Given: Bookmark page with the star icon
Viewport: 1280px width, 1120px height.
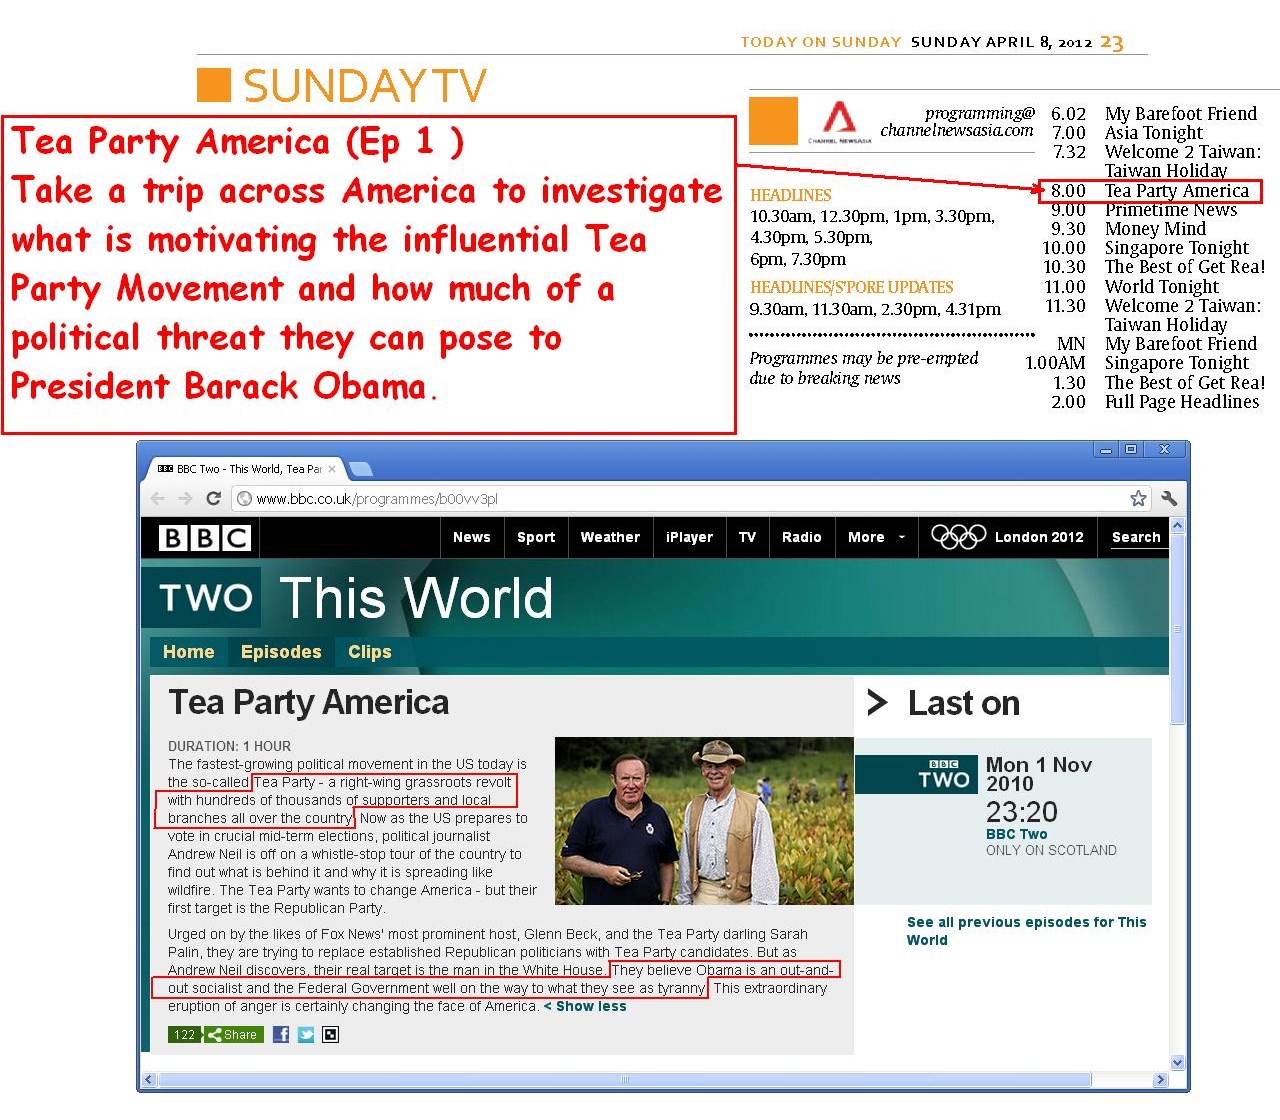Looking at the screenshot, I should click(x=1138, y=498).
